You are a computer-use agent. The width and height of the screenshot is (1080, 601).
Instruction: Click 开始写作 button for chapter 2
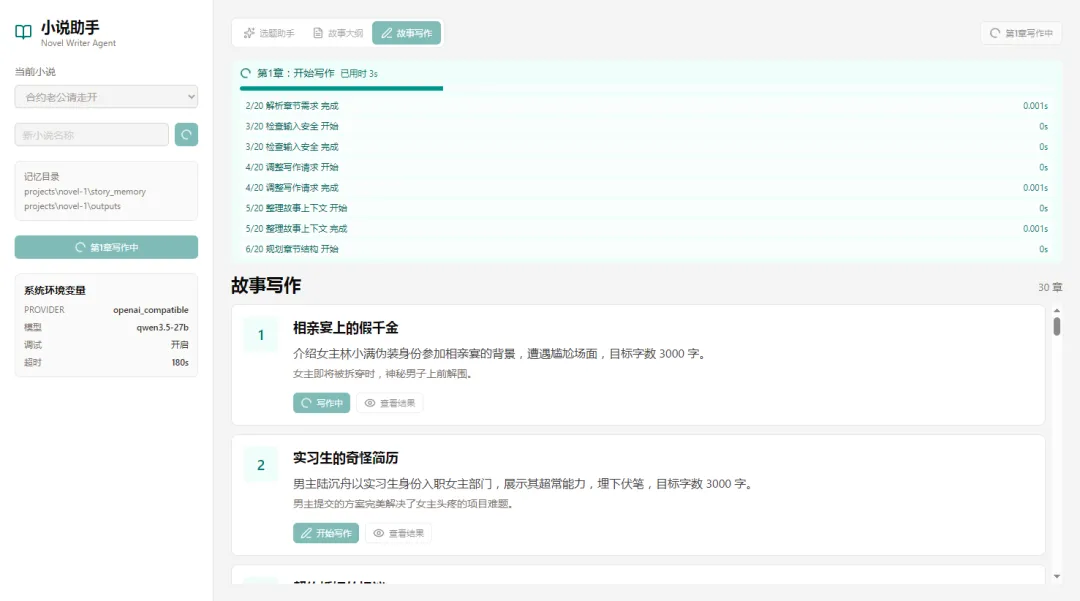pos(326,533)
